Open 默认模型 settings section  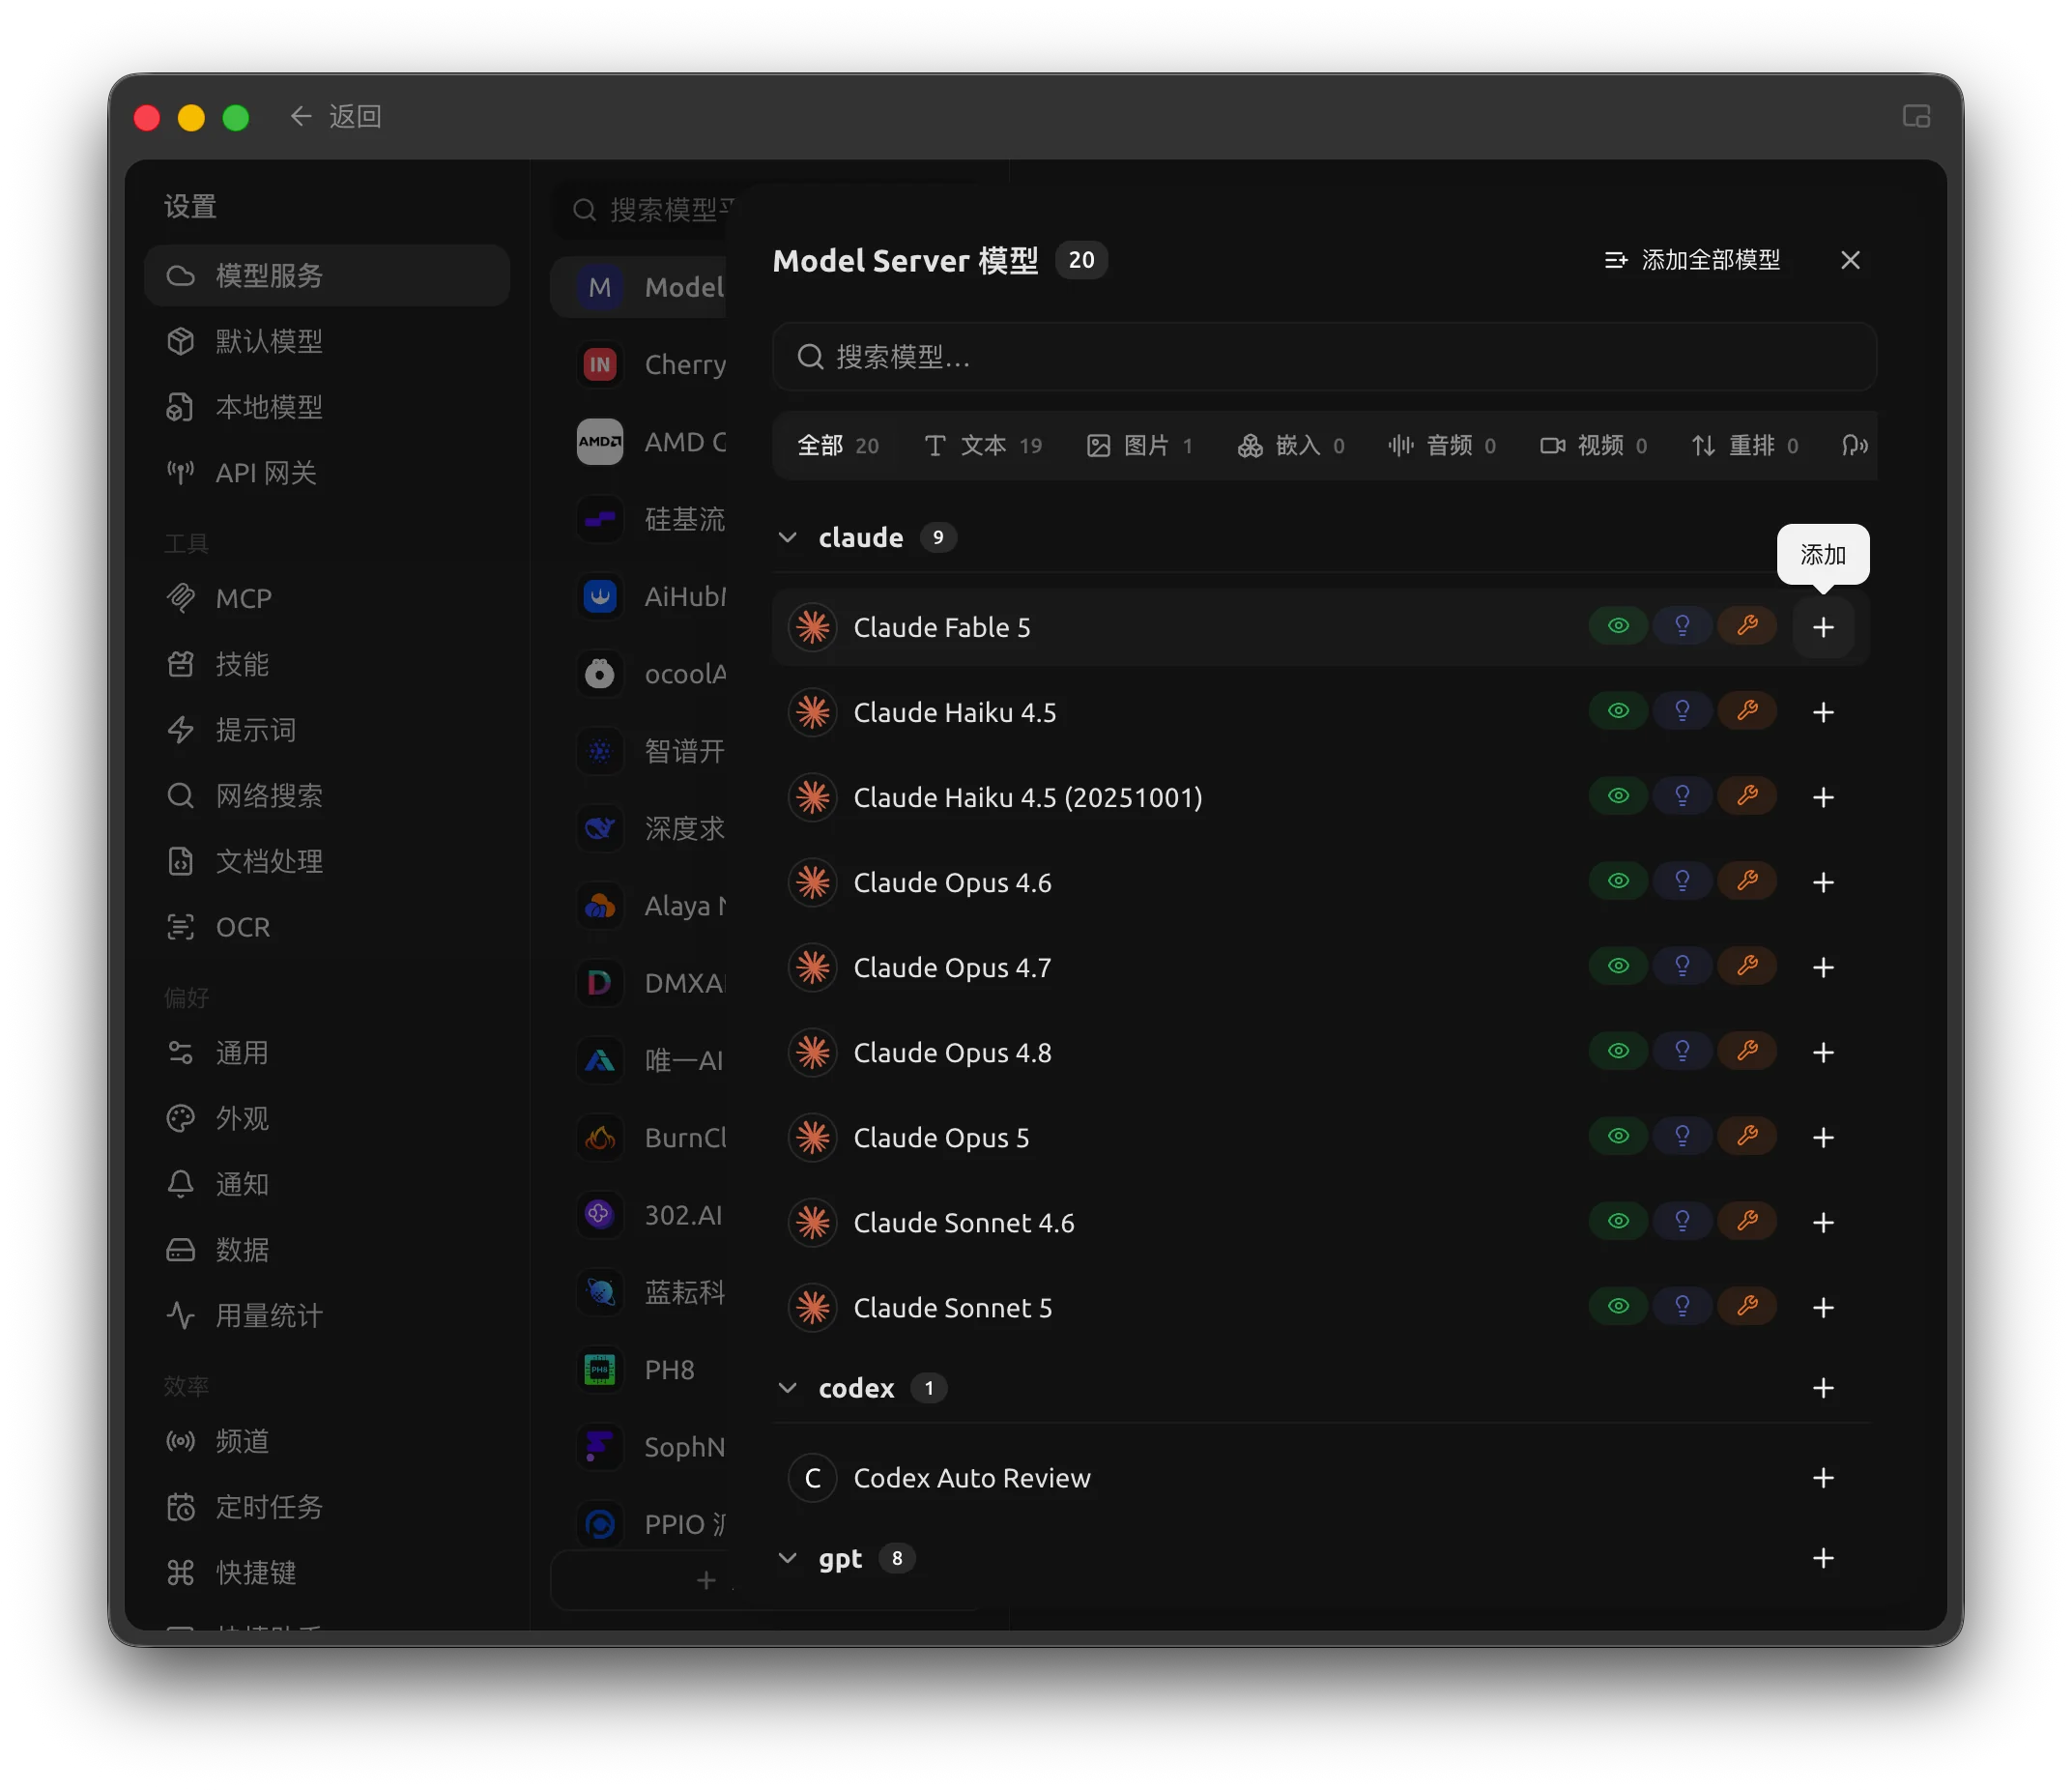click(327, 341)
